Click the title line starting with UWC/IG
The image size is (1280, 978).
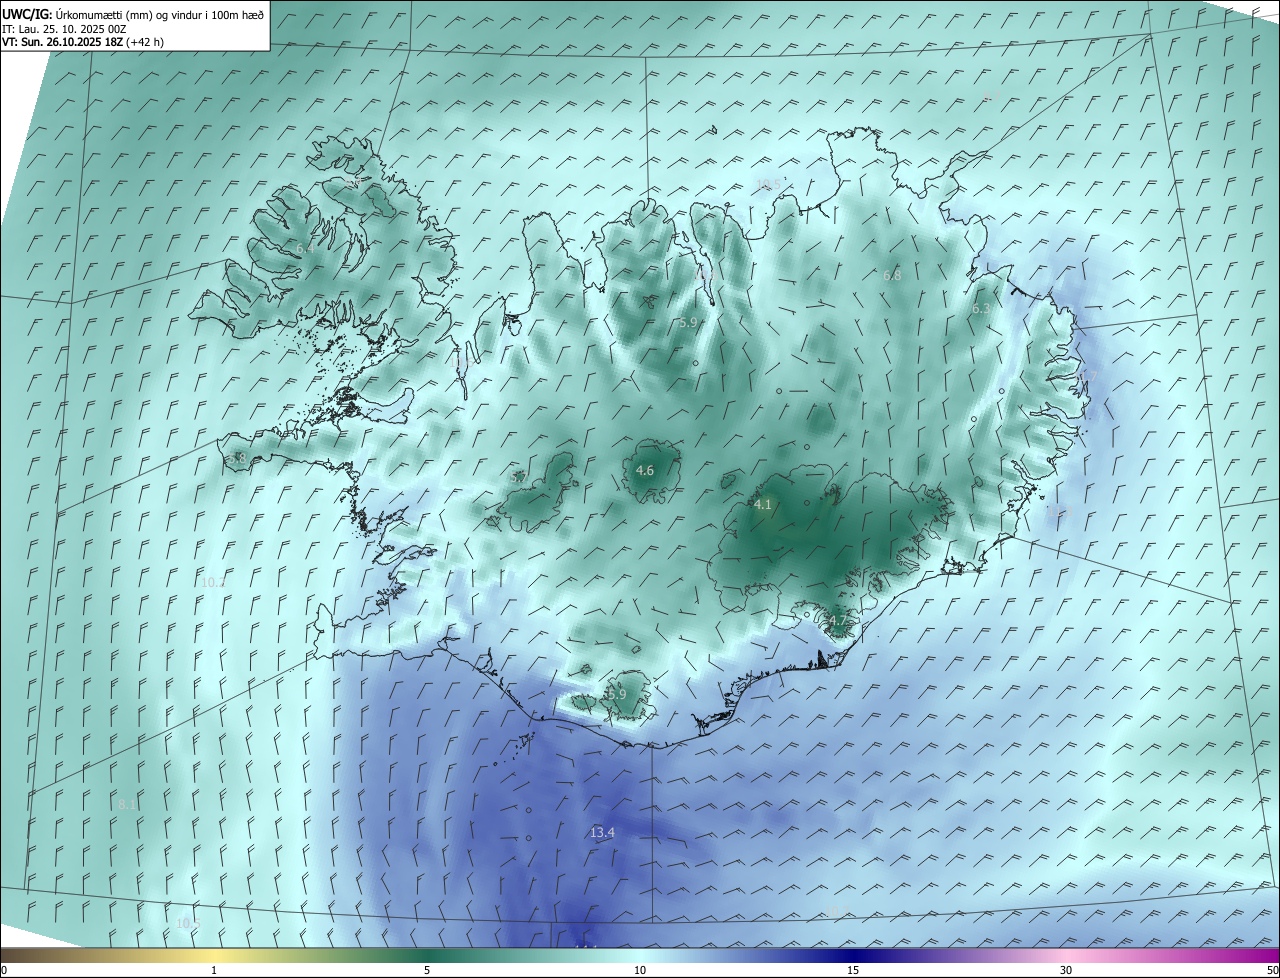coord(134,14)
